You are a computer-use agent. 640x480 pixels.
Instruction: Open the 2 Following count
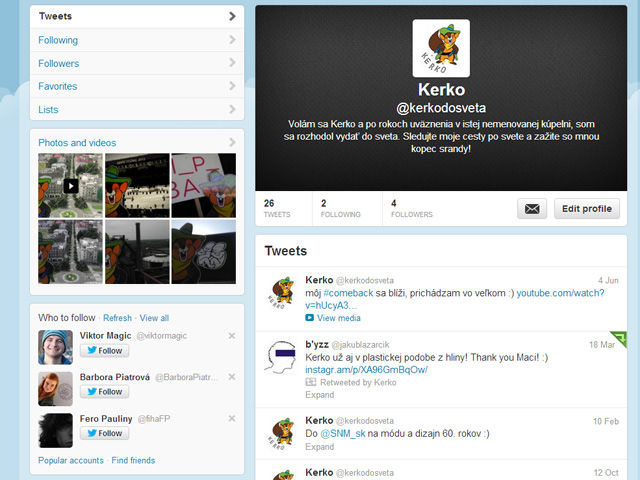point(340,208)
